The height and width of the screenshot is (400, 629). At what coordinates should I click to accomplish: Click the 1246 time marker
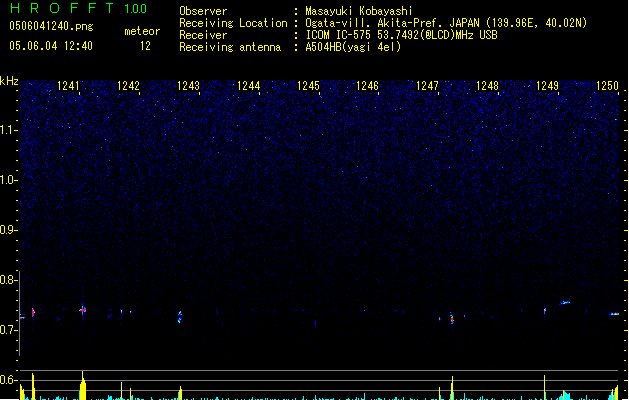click(367, 86)
